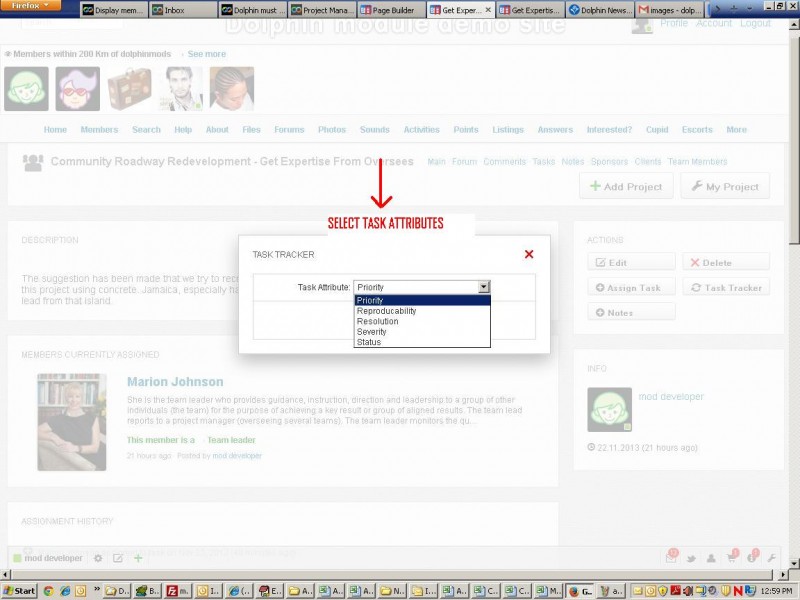
Task: Expand the taskbar quick launch chevron
Action: tap(97, 590)
